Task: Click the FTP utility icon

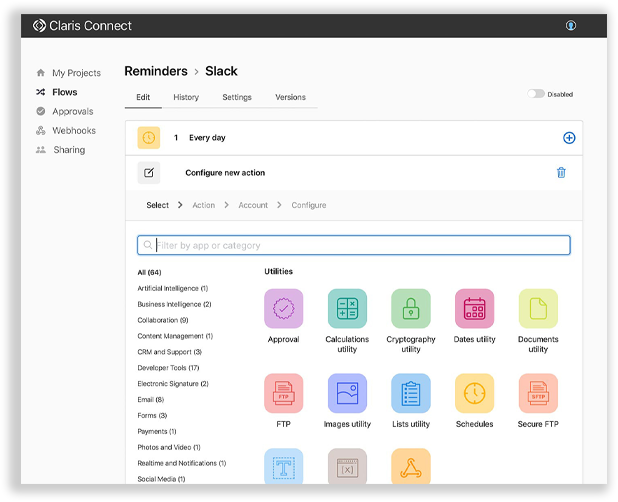Action: tap(283, 394)
